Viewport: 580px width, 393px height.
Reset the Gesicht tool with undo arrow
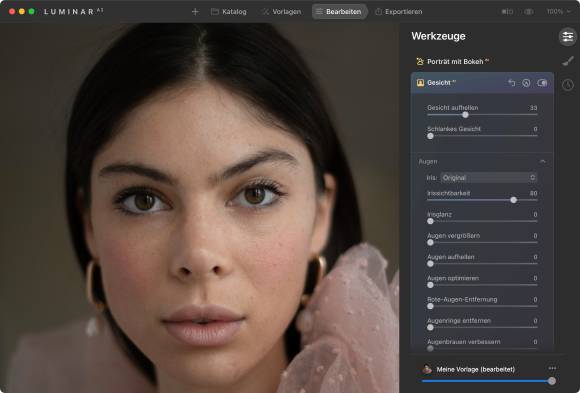512,83
